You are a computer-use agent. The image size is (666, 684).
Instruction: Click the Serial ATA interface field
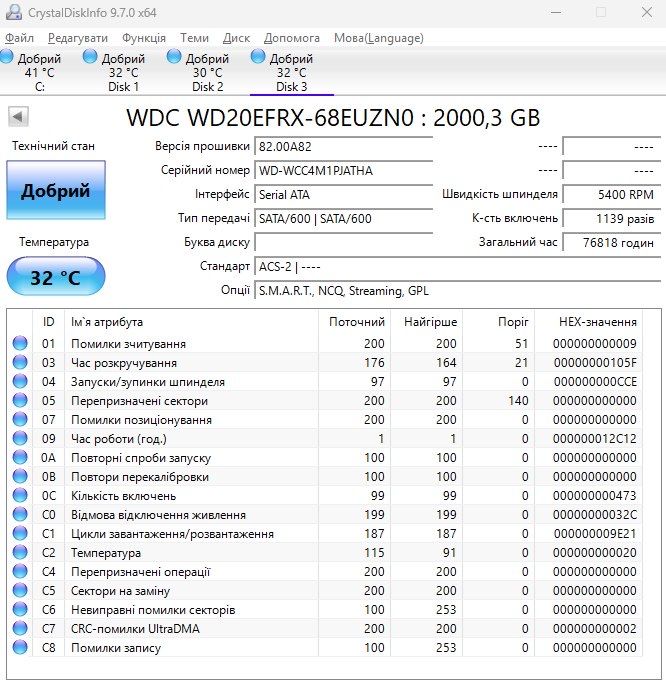(344, 194)
